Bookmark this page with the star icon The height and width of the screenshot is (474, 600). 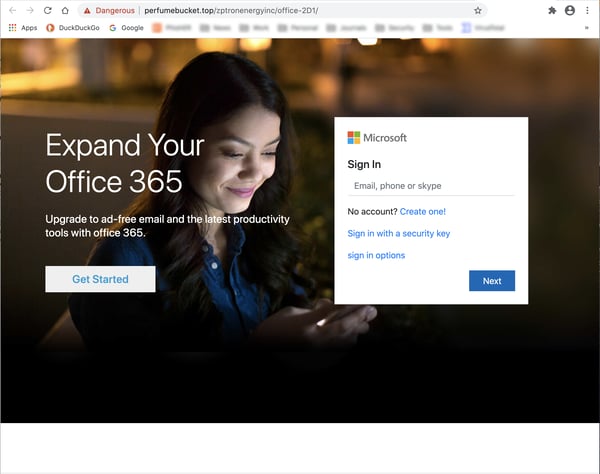pyautogui.click(x=478, y=10)
